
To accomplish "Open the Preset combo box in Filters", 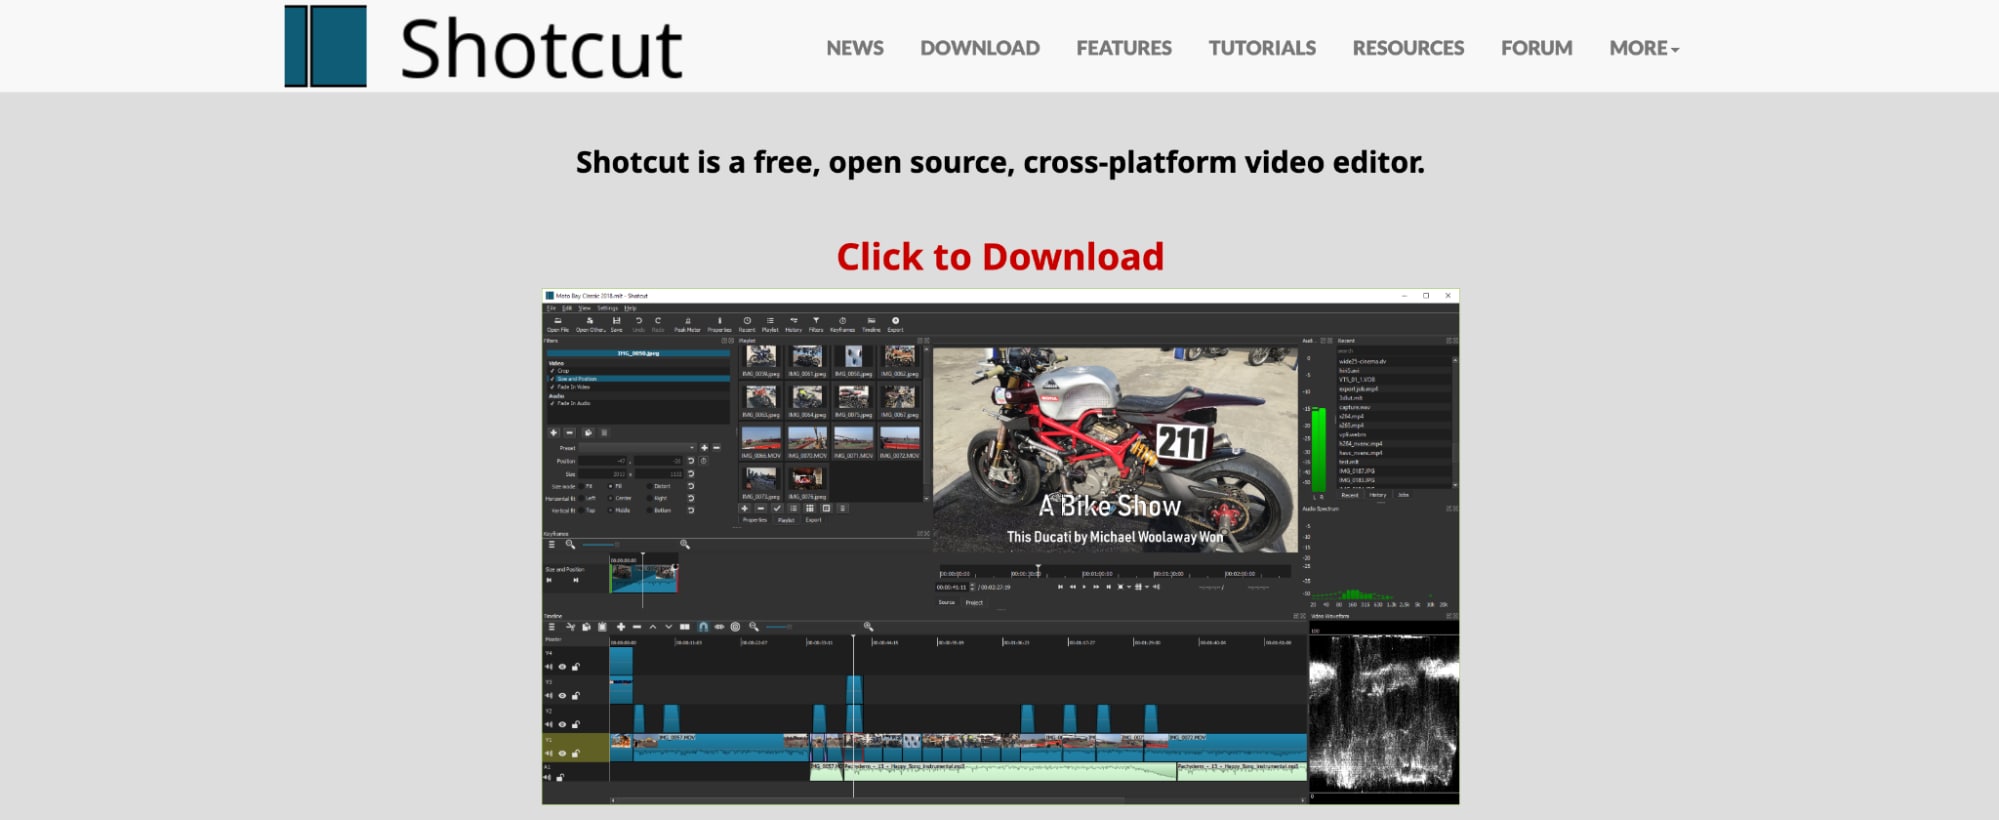I will [x=638, y=448].
